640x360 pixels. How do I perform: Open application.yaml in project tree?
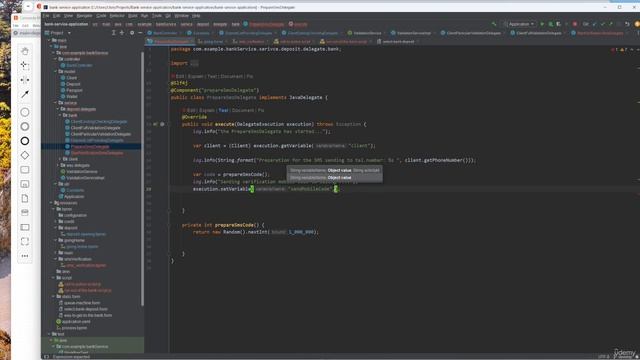coord(76,322)
